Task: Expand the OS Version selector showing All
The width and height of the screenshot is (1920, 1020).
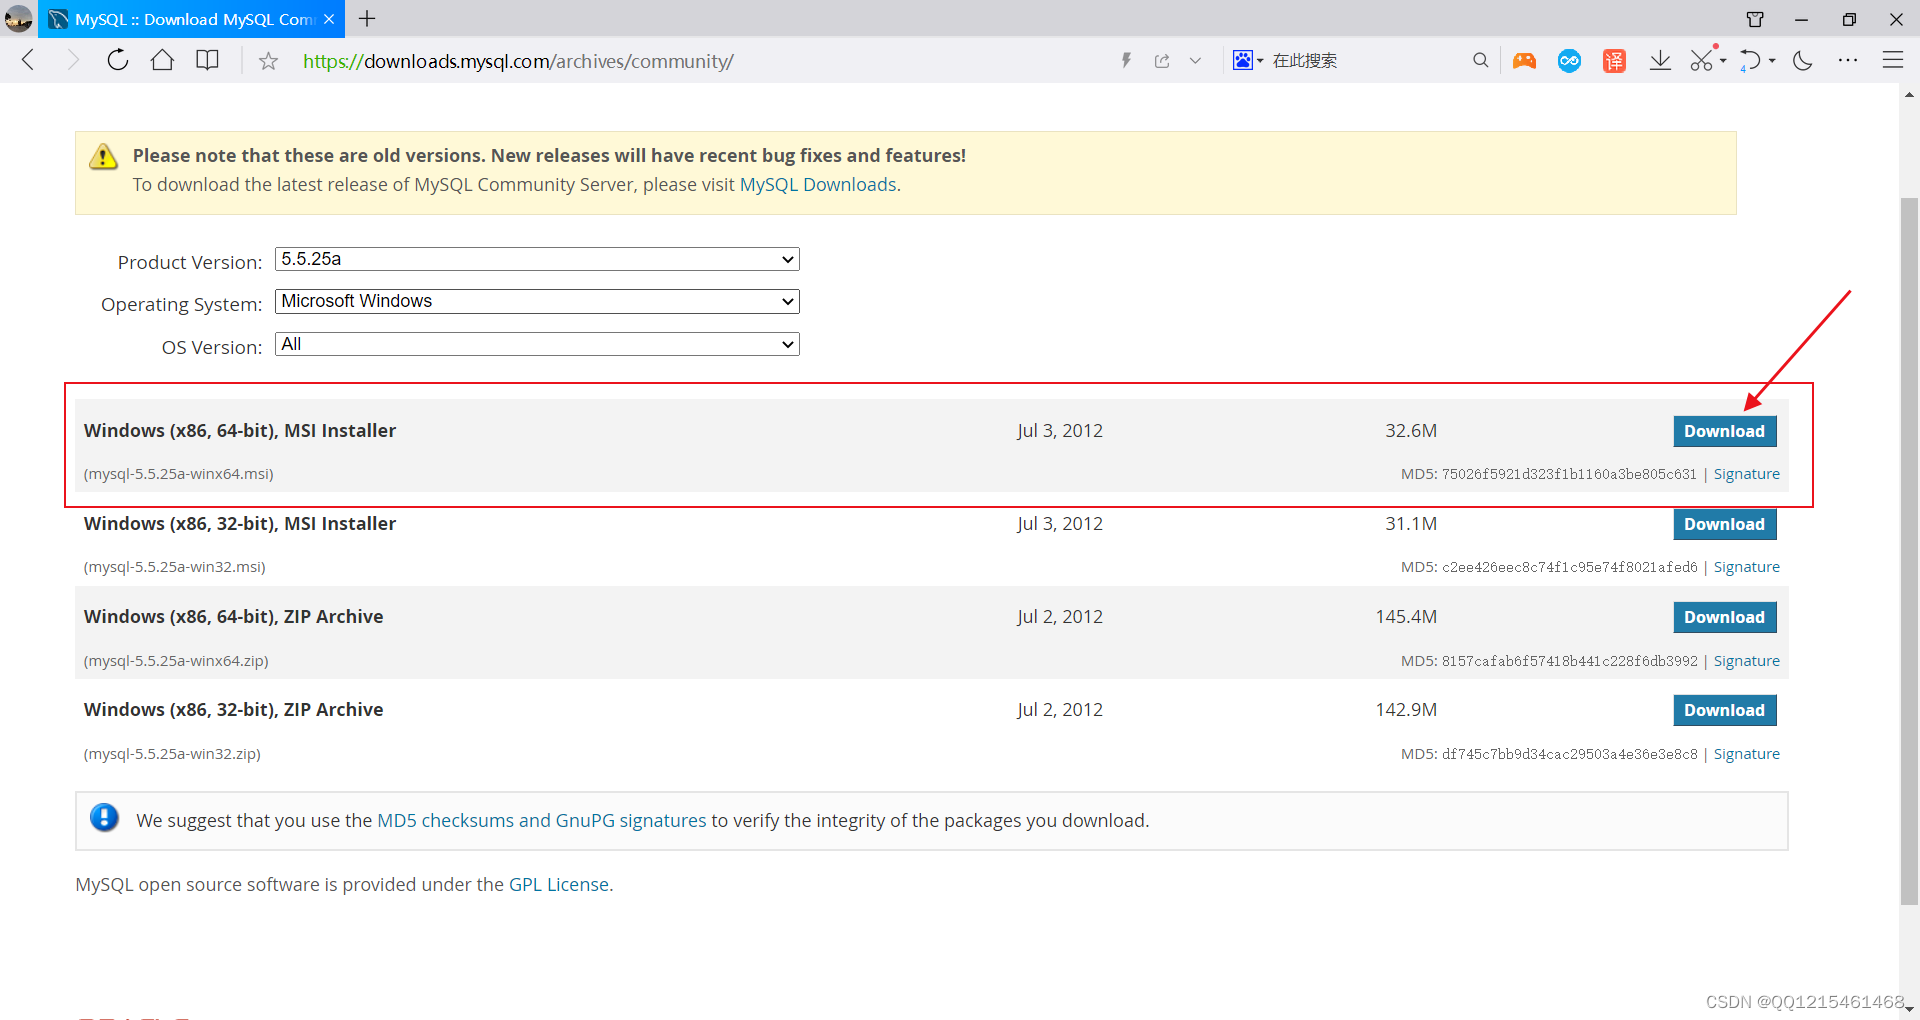Action: click(537, 344)
